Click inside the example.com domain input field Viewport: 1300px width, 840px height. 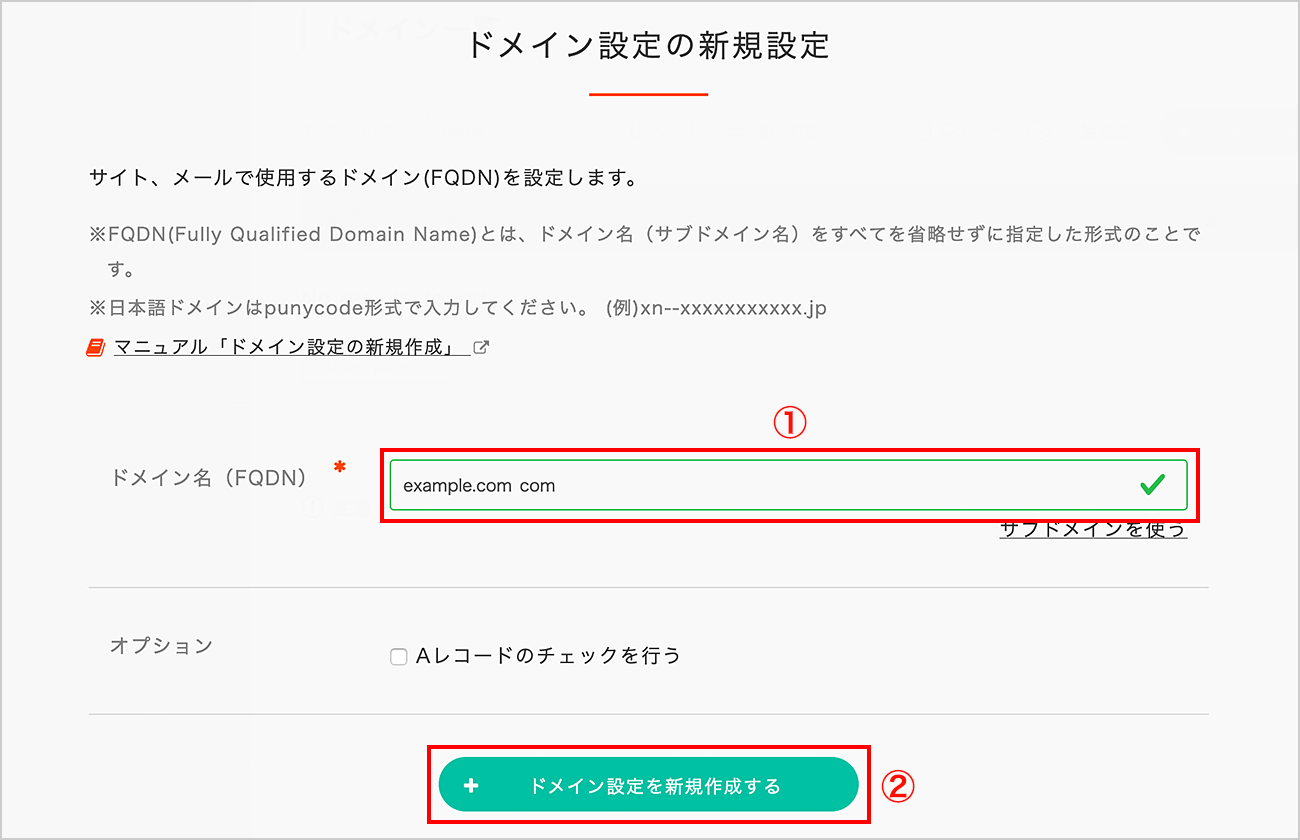pyautogui.click(x=700, y=484)
